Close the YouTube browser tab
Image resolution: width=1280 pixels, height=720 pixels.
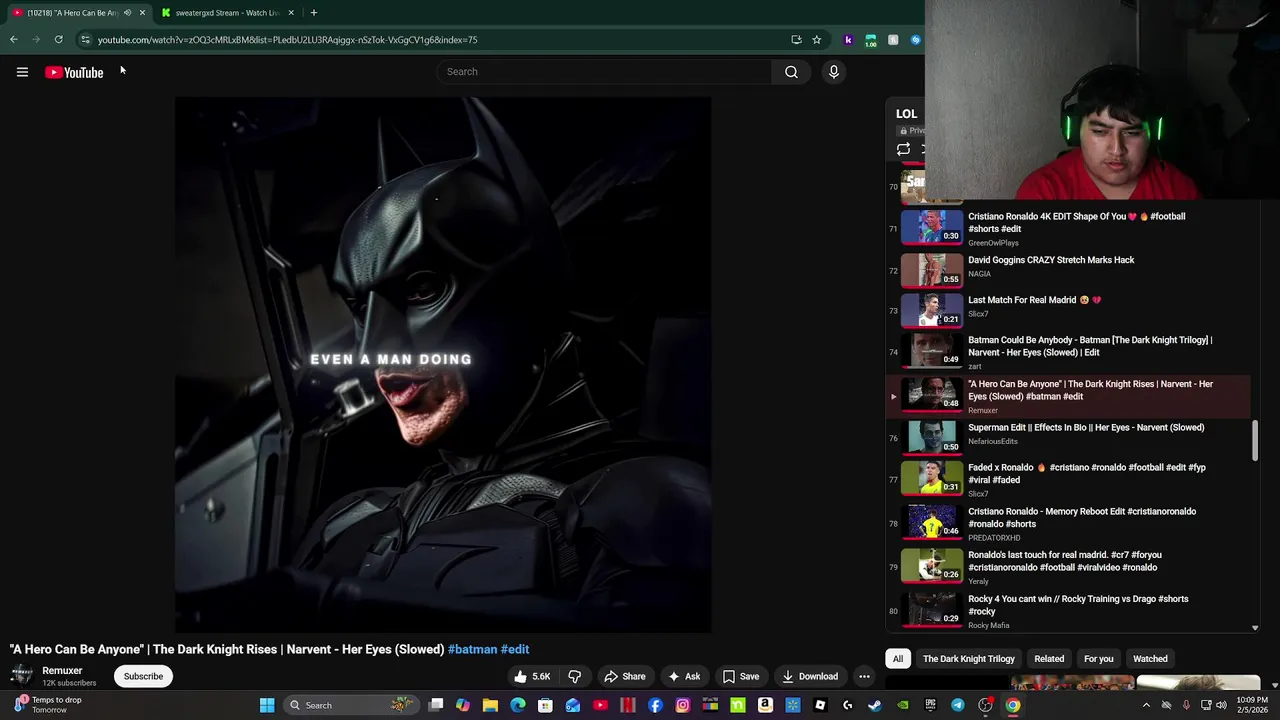[x=142, y=13]
